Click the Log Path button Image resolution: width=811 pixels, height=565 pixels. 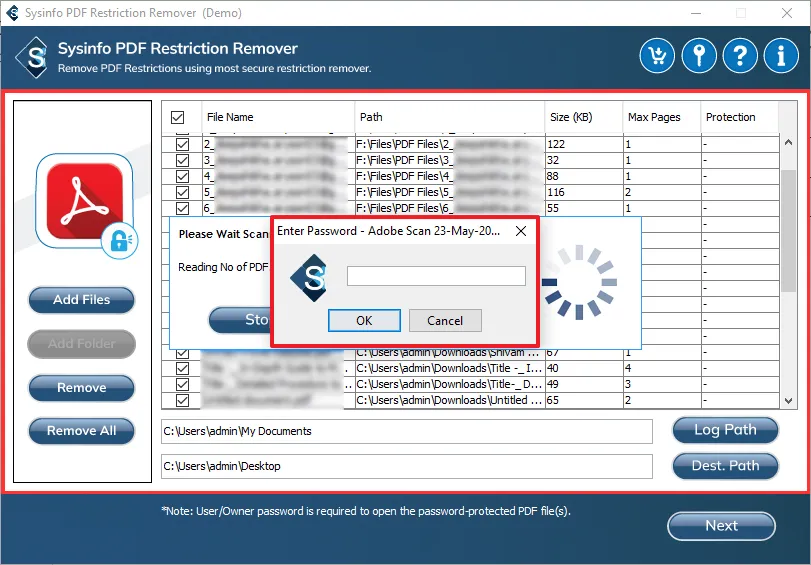click(x=725, y=430)
